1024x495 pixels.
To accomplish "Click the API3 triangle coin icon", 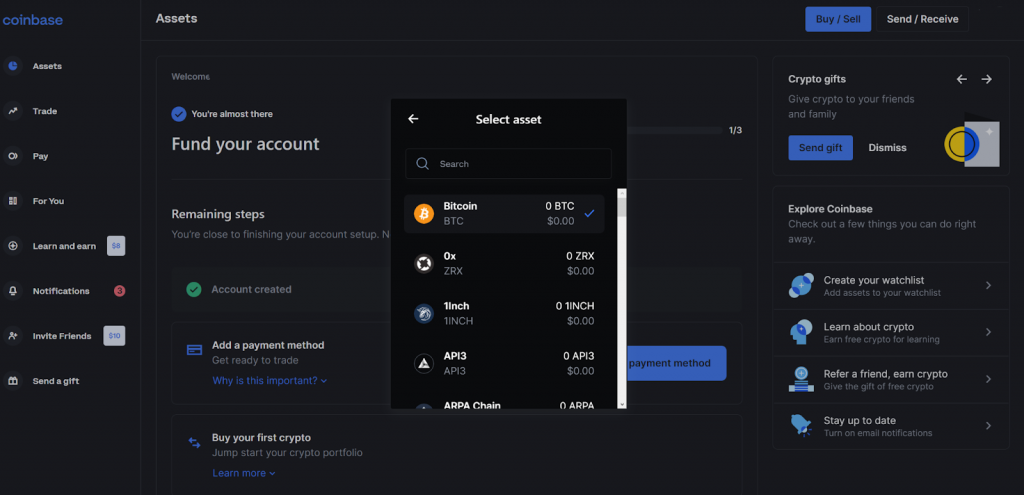I will pos(424,364).
